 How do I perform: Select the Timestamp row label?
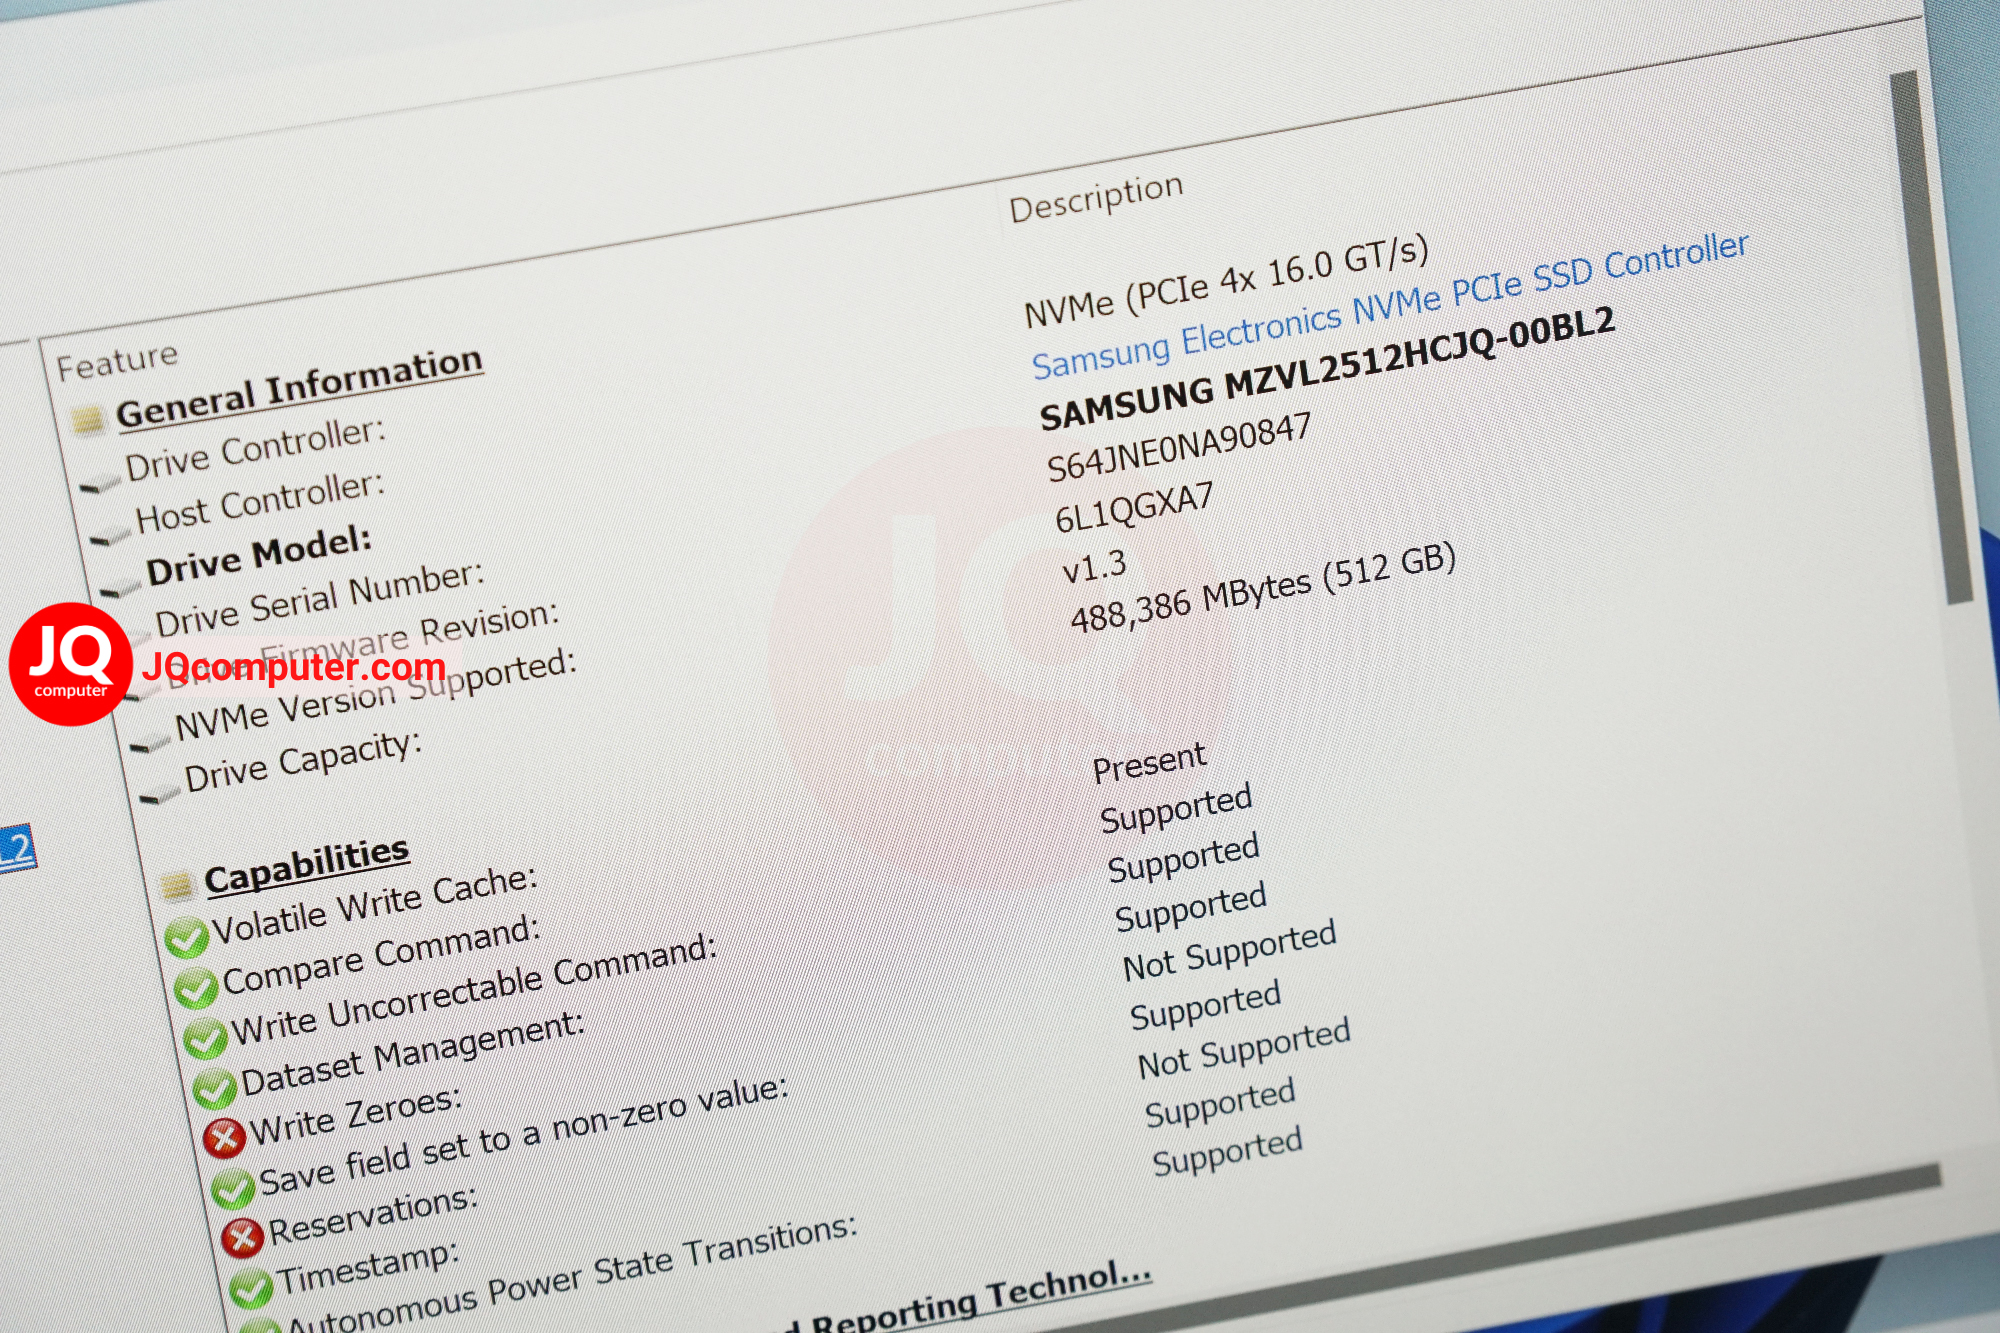pyautogui.click(x=368, y=1268)
